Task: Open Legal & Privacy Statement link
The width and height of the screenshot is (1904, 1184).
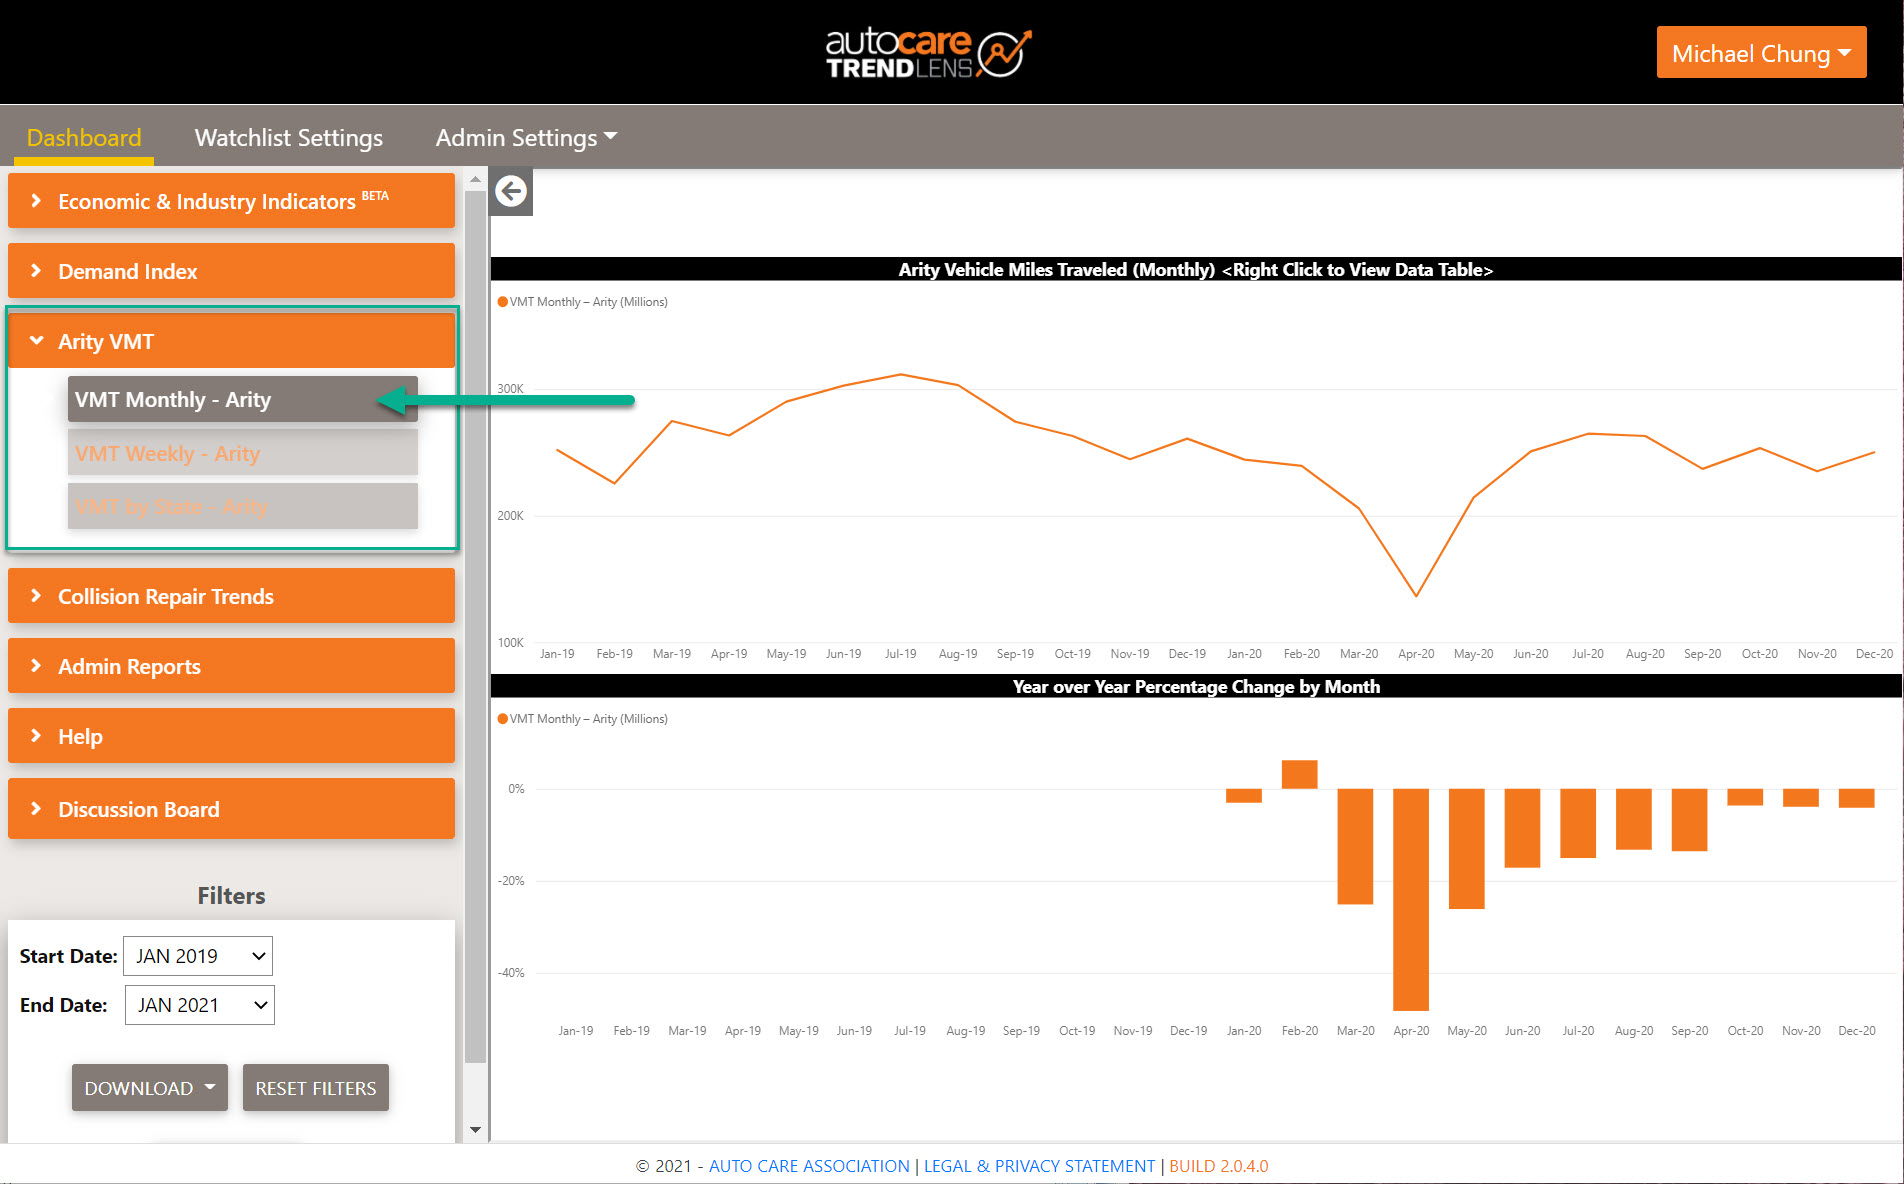Action: pos(1039,1166)
